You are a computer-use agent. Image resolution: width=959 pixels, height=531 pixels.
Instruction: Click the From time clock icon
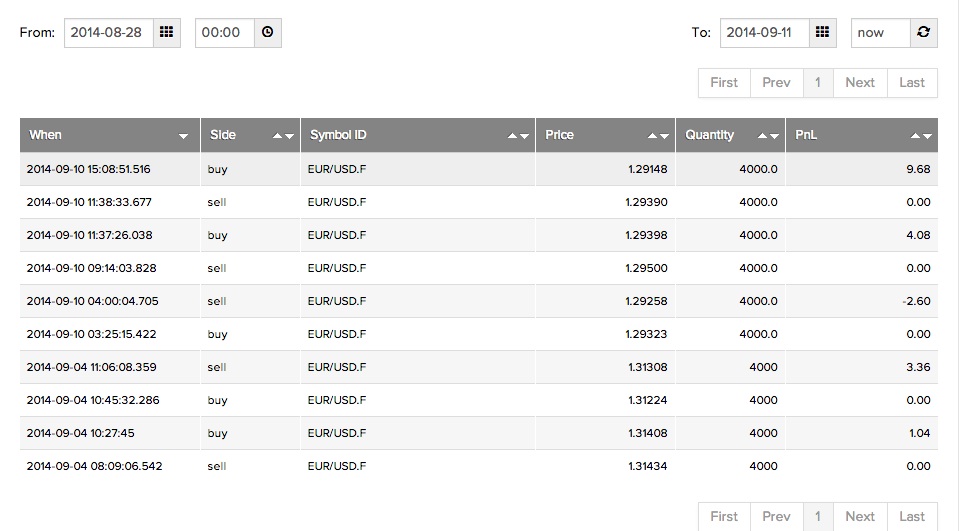pos(267,32)
